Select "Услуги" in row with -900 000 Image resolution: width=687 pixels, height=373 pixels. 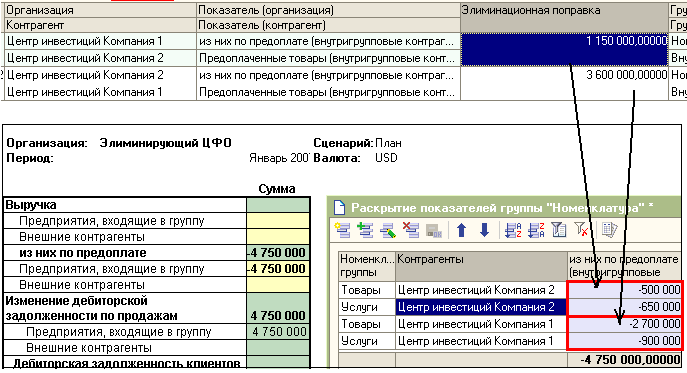click(366, 341)
